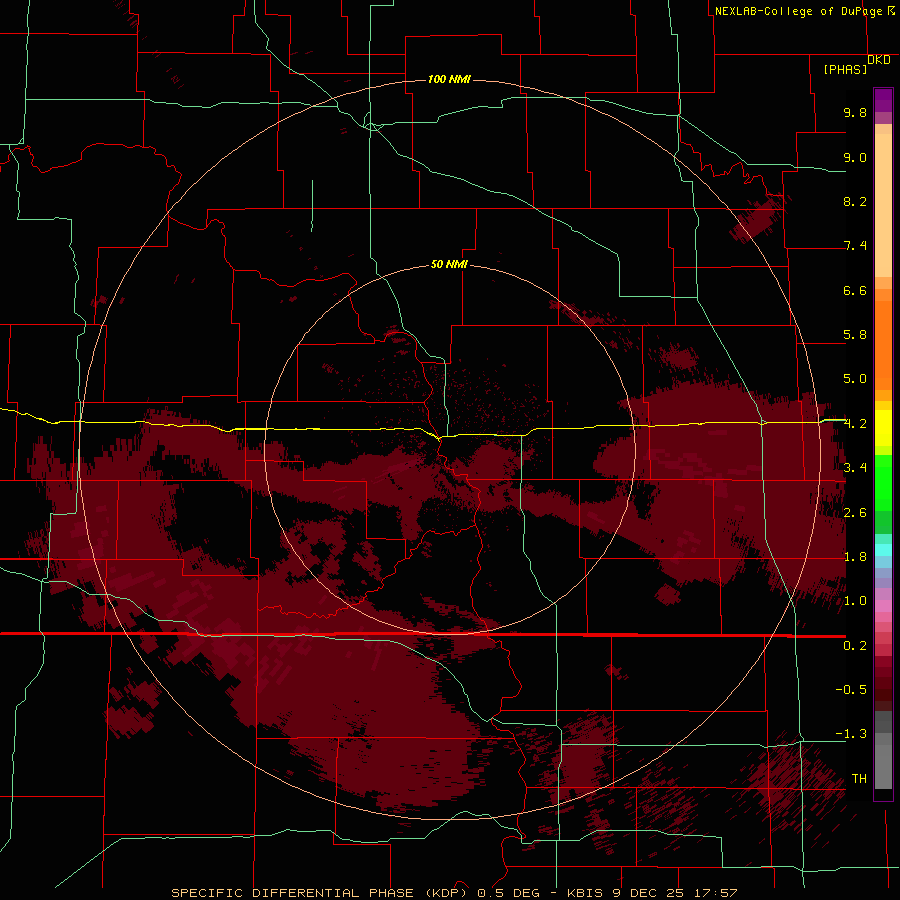Click the -1.3 scale value label

coord(851,734)
